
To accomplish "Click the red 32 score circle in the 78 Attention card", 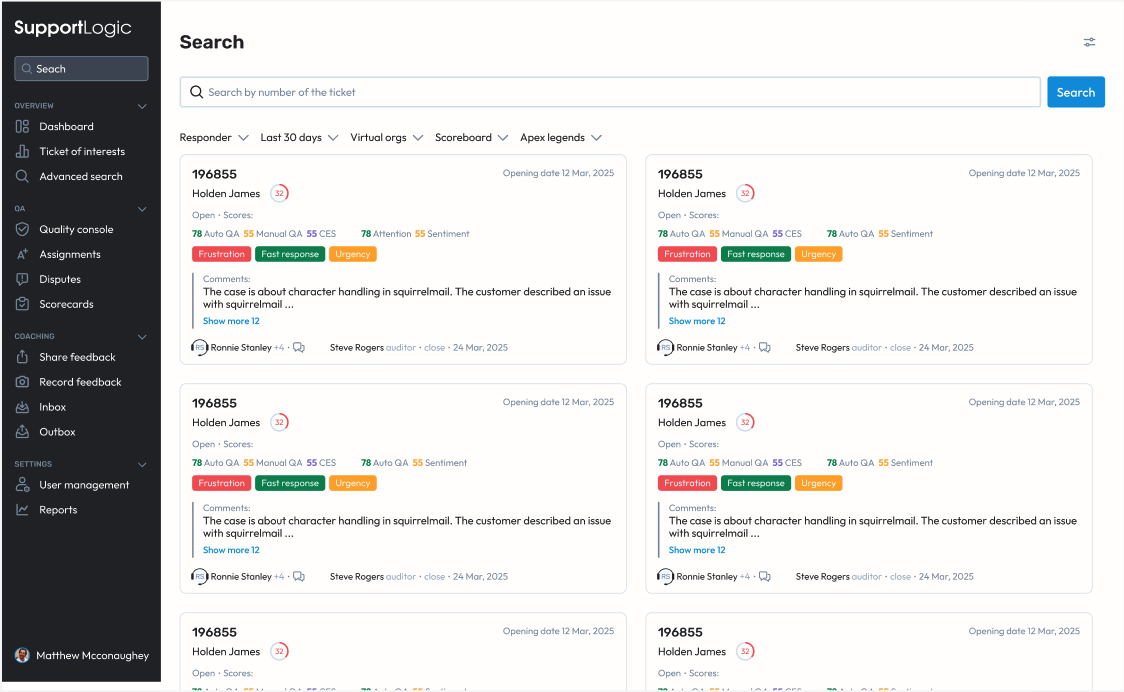I will click(280, 193).
